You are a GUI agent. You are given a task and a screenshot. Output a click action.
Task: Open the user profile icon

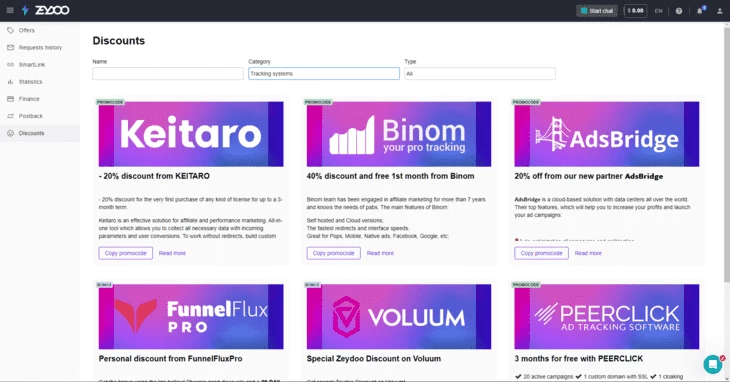tap(719, 11)
